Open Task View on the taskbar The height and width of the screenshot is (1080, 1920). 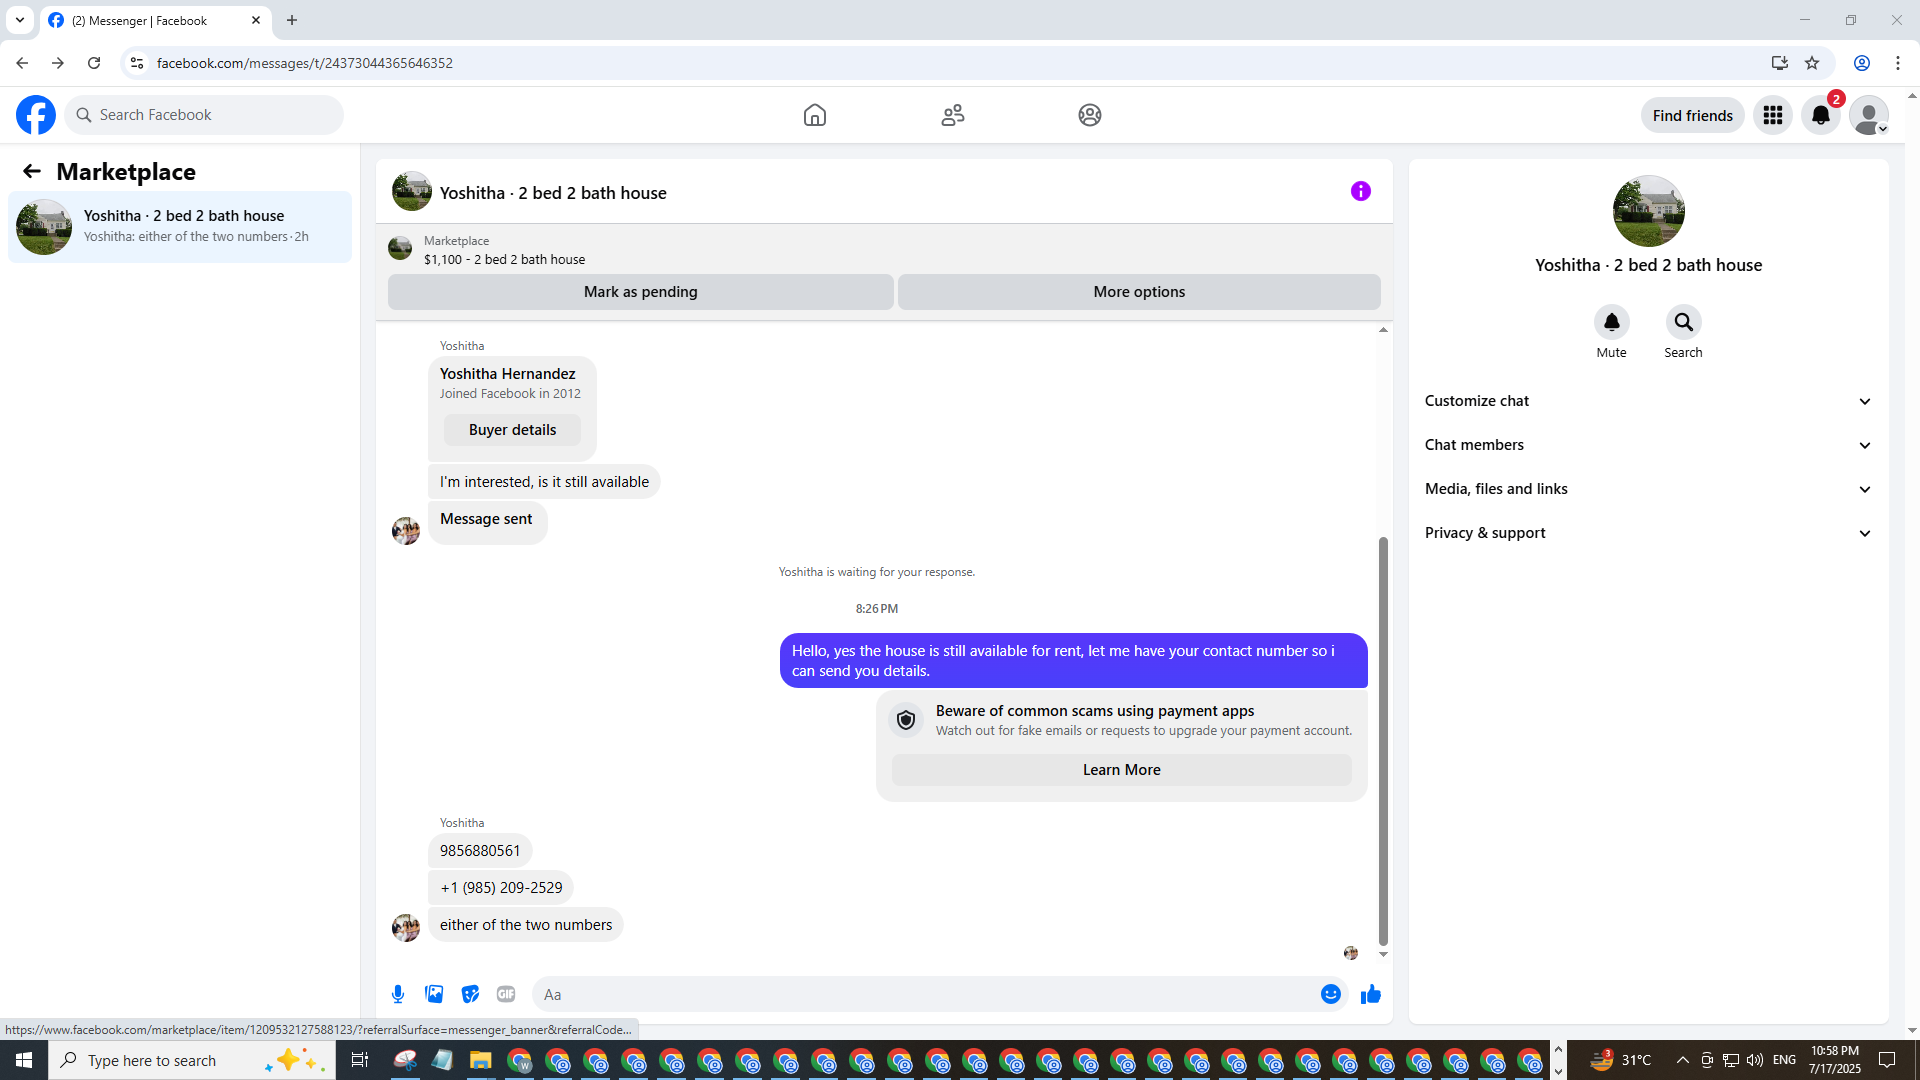coord(360,1060)
